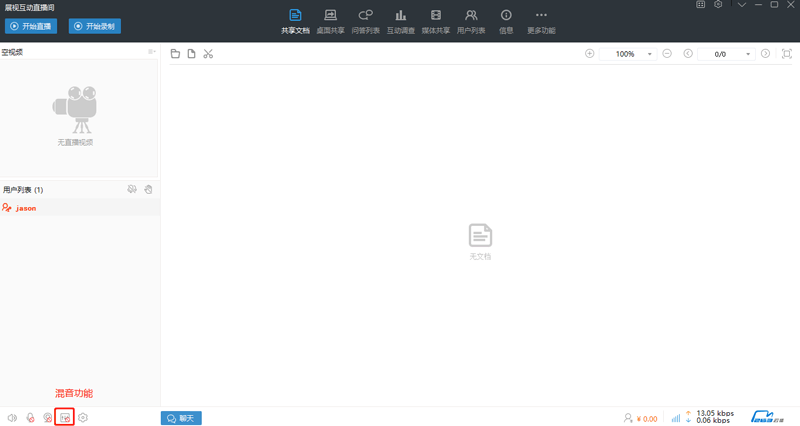Open the 0/0 page selector dropdown
The image size is (800, 426).
coord(747,54)
